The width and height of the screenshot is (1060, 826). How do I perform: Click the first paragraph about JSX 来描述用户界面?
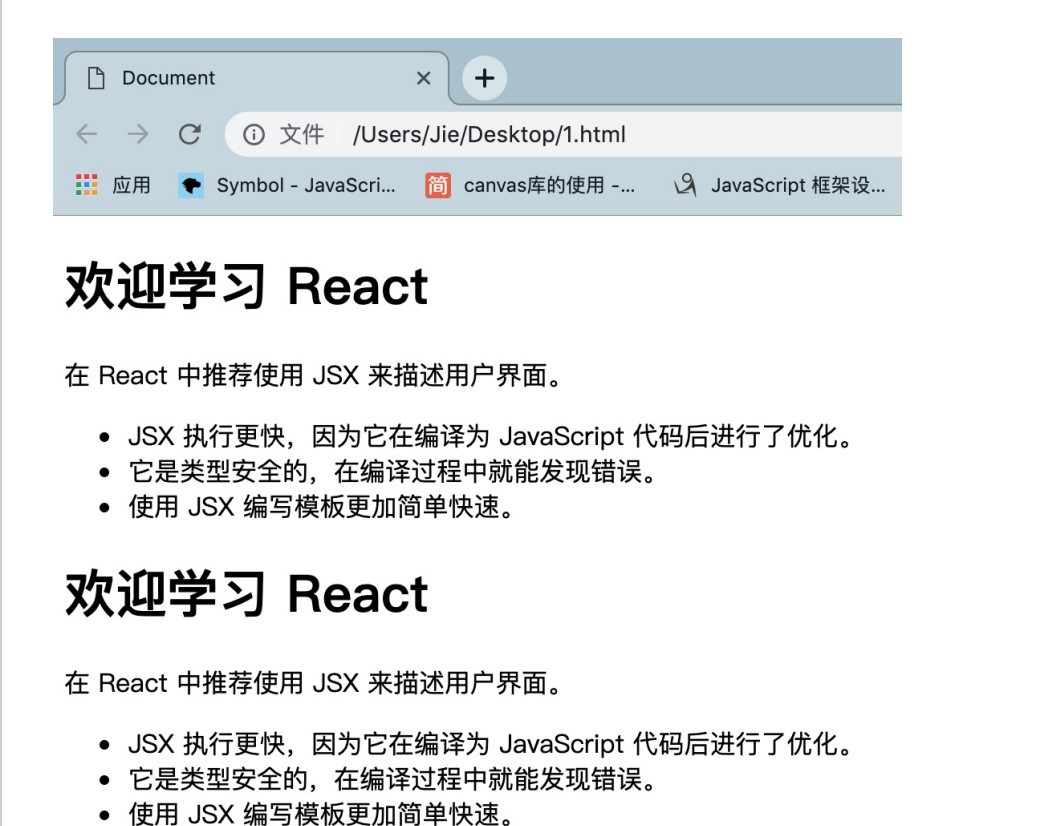[313, 375]
